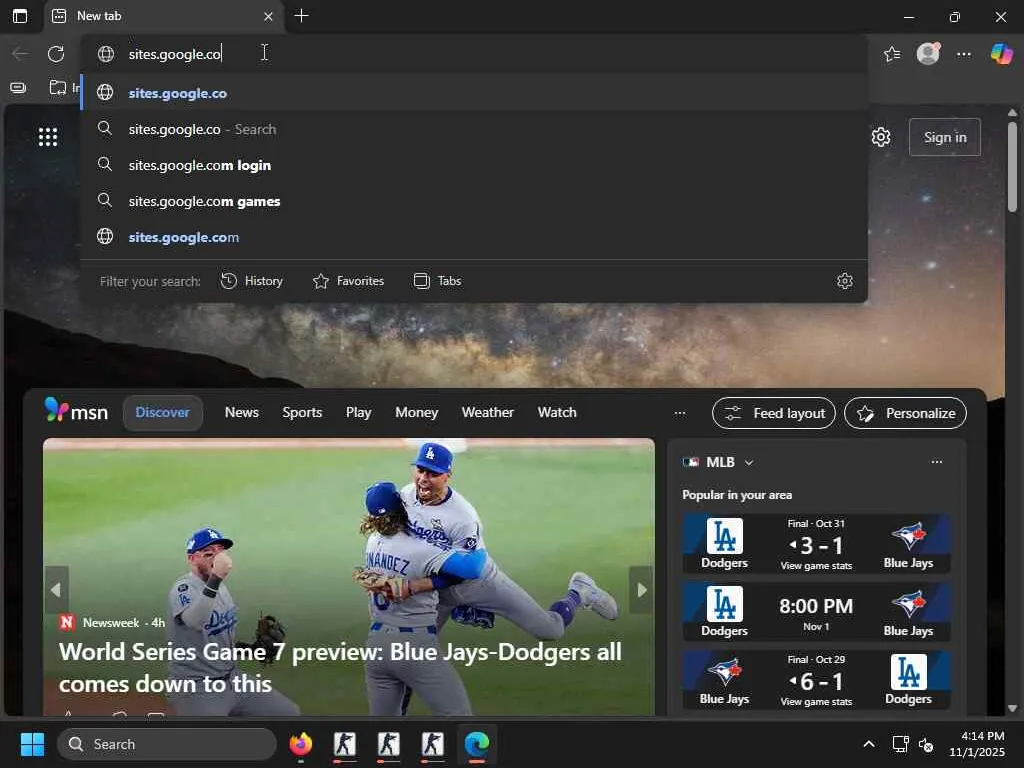Viewport: 1024px width, 768px height.
Task: Select the first sites.google.co suggestion
Action: 474,93
